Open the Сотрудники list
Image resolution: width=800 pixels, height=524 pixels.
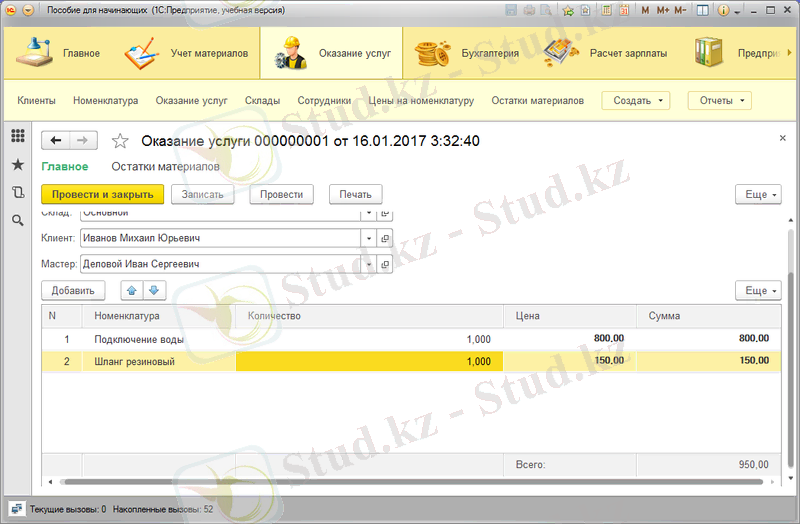(x=324, y=101)
